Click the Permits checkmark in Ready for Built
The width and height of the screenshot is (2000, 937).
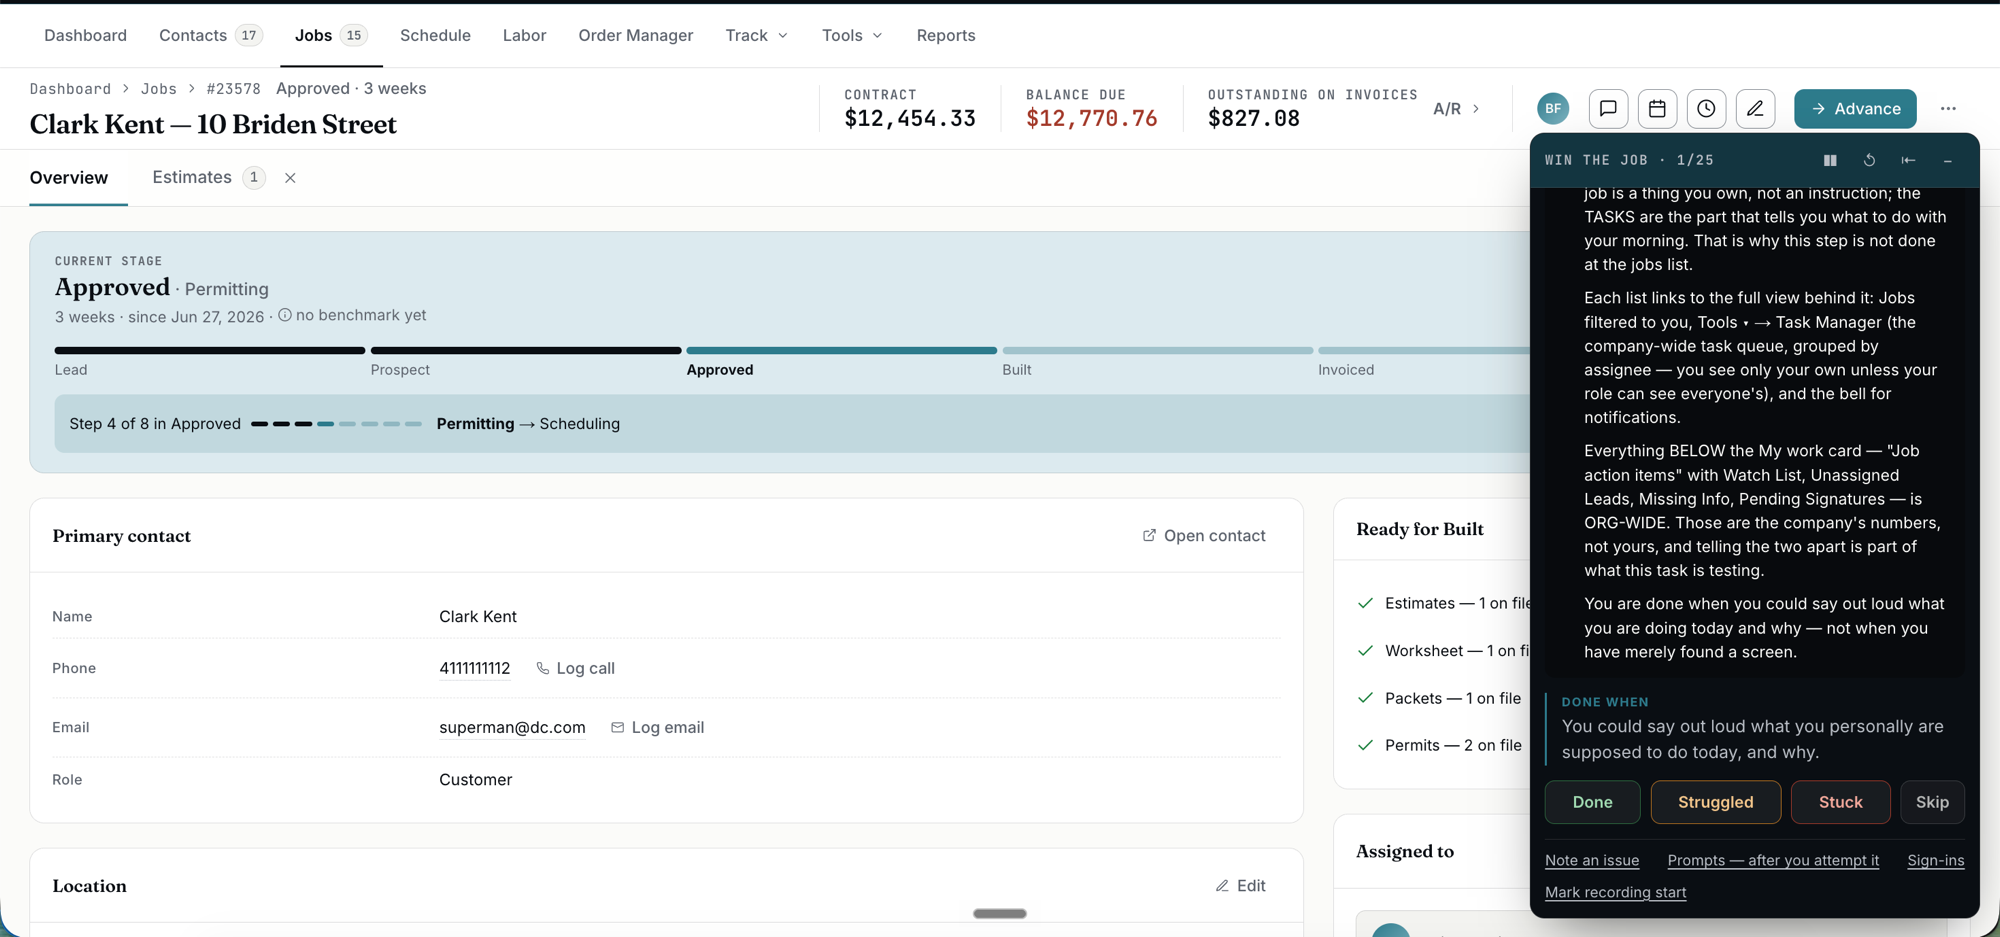point(1366,745)
